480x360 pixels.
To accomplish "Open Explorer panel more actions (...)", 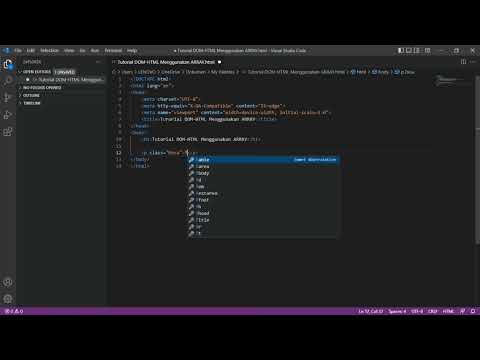I will pos(98,62).
